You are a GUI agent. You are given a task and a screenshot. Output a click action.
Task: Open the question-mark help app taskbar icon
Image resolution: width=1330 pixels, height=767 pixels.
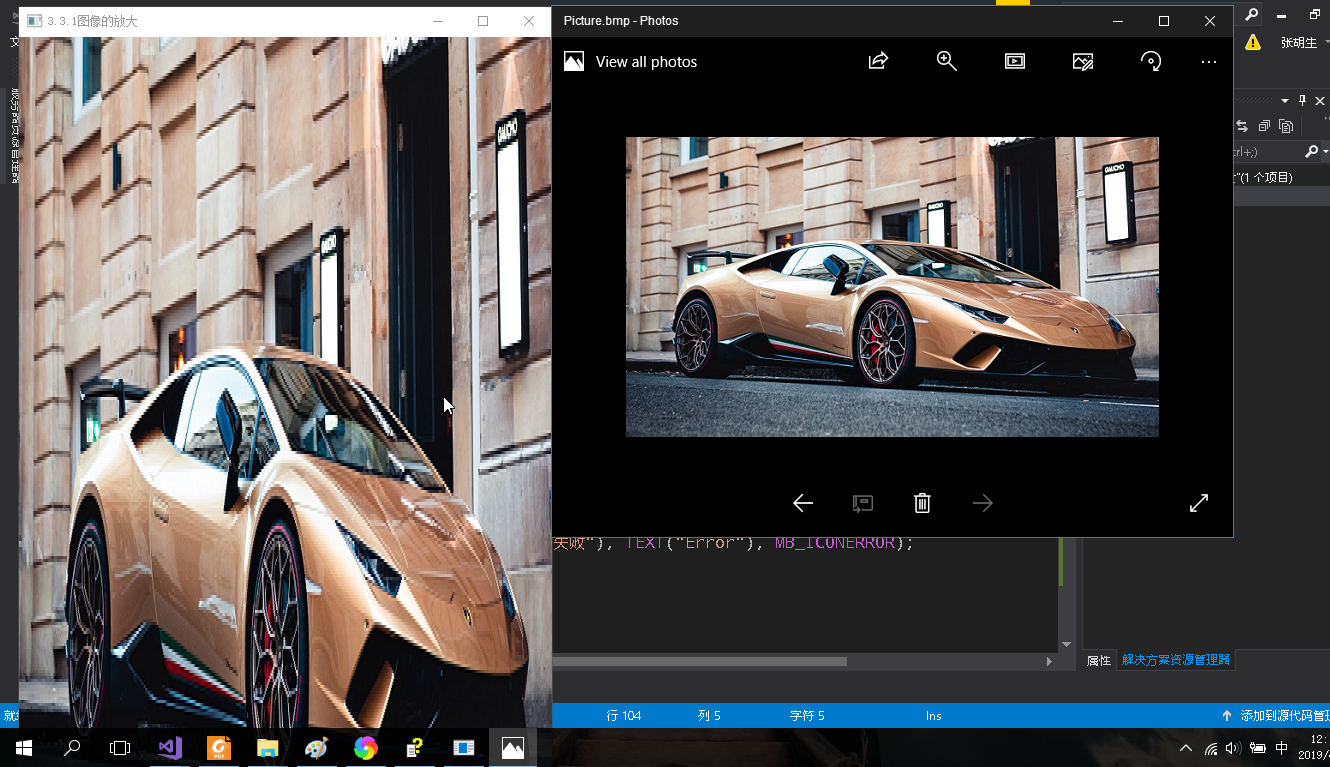[x=414, y=747]
